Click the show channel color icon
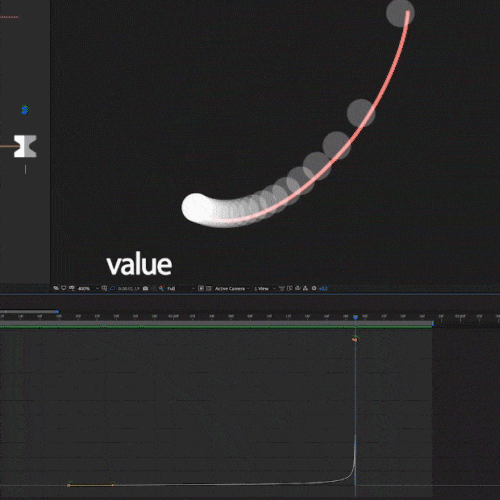 (x=161, y=288)
